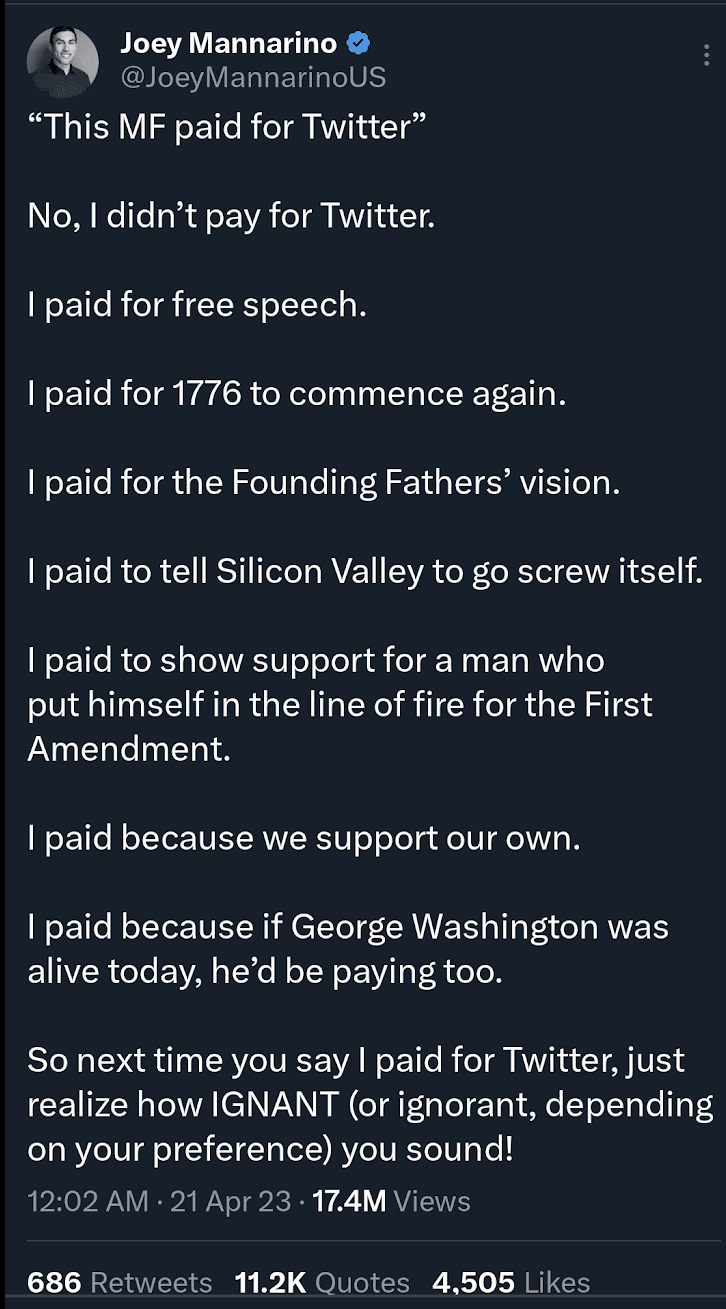This screenshot has width=726, height=1309.
Task: Click the line mentioning 1776
Action: [x=297, y=394]
